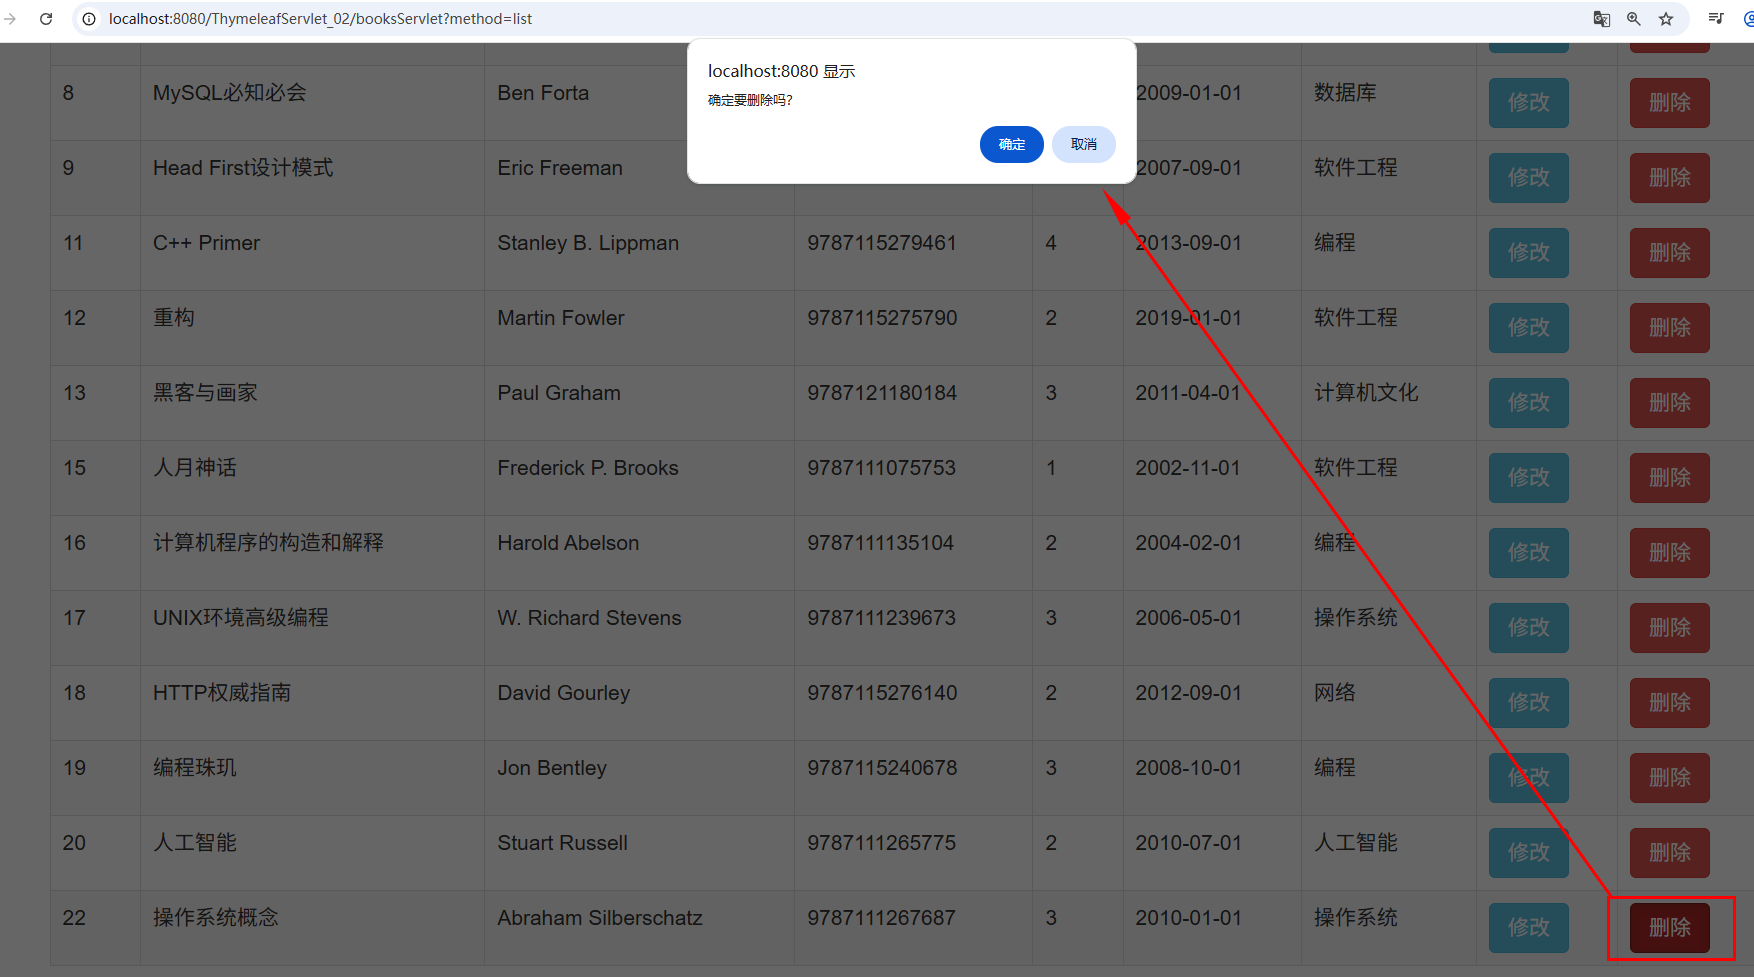This screenshot has height=977, width=1754.
Task: Select author 'Ben Forta'
Action: 543,93
